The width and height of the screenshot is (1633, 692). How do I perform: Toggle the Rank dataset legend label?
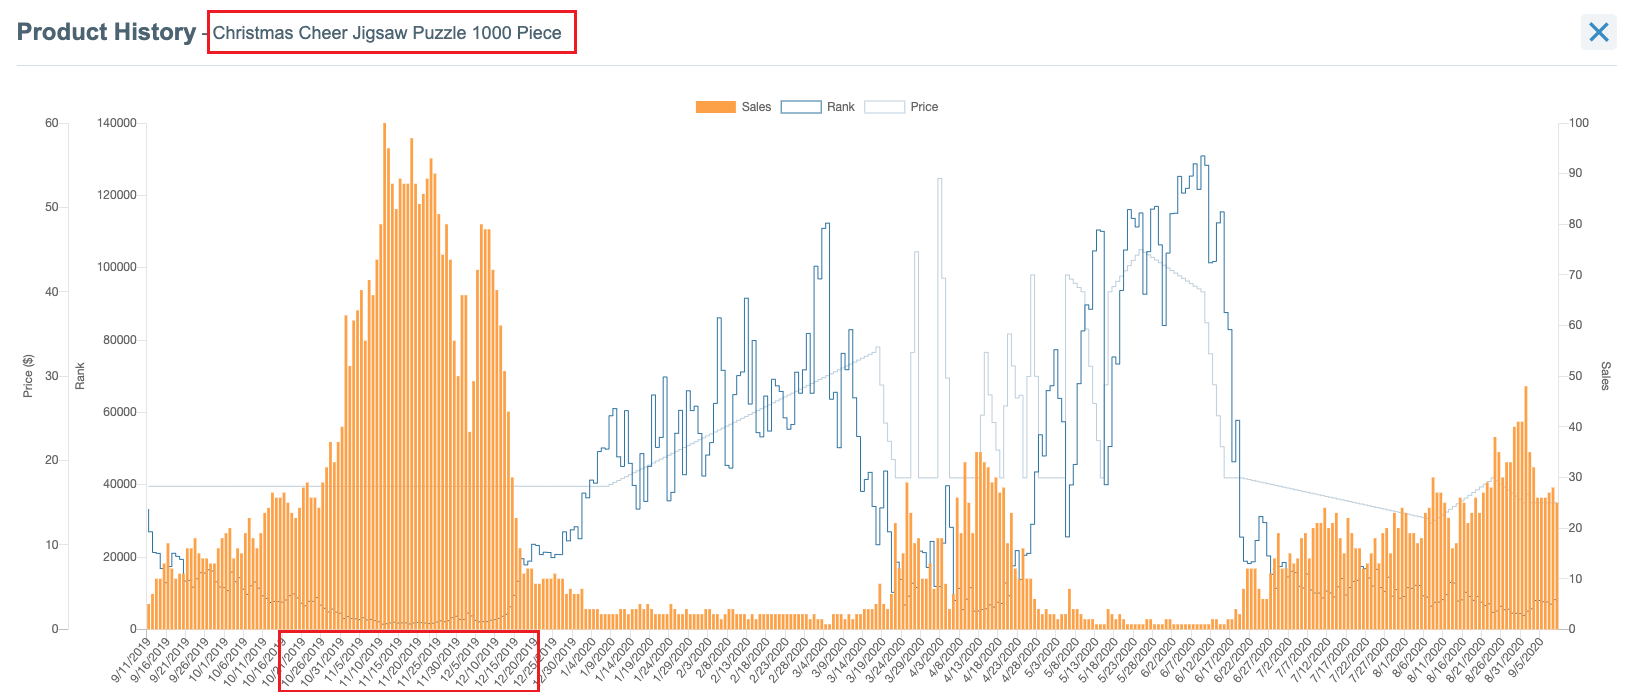(840, 107)
